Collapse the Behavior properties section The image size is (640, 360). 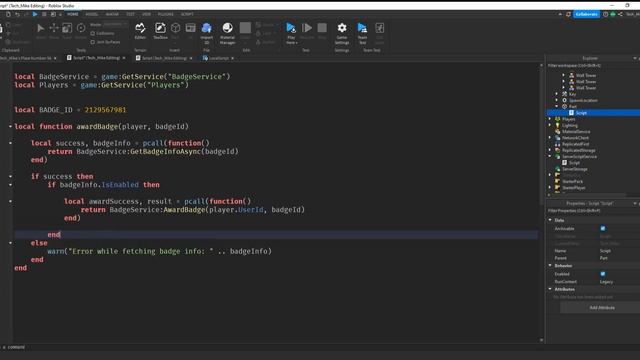550,266
